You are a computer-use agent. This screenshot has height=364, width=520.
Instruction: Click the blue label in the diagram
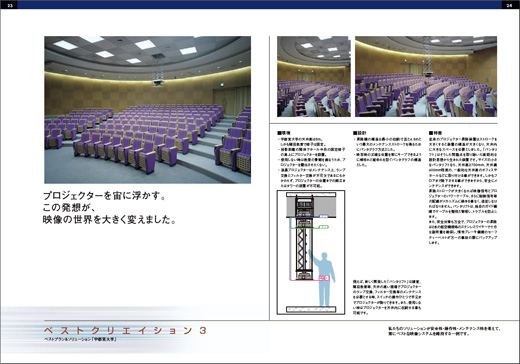click(324, 216)
